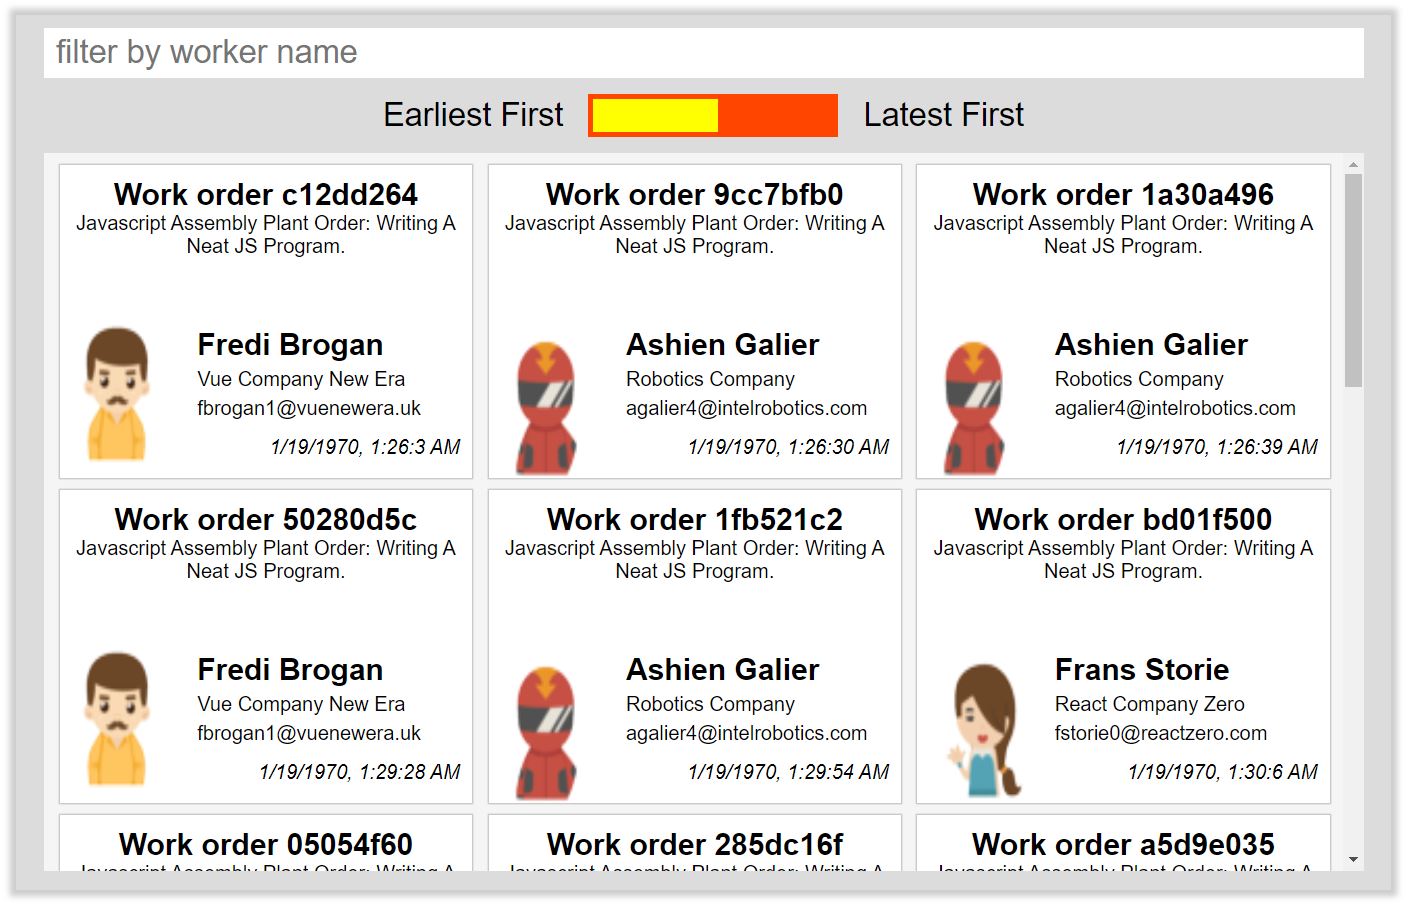Screen dimensions: 1412x910
Task: Switch the sort order slider
Action: (712, 115)
